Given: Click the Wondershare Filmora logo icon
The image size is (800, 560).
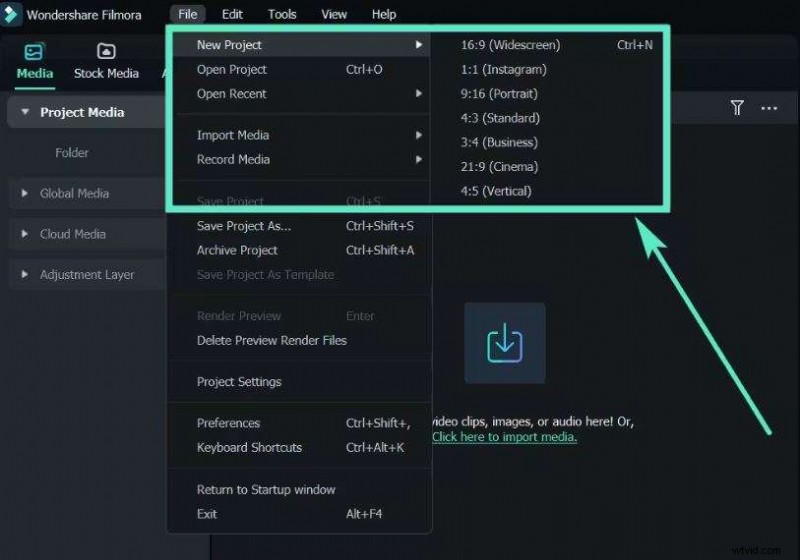Looking at the screenshot, I should [10, 14].
